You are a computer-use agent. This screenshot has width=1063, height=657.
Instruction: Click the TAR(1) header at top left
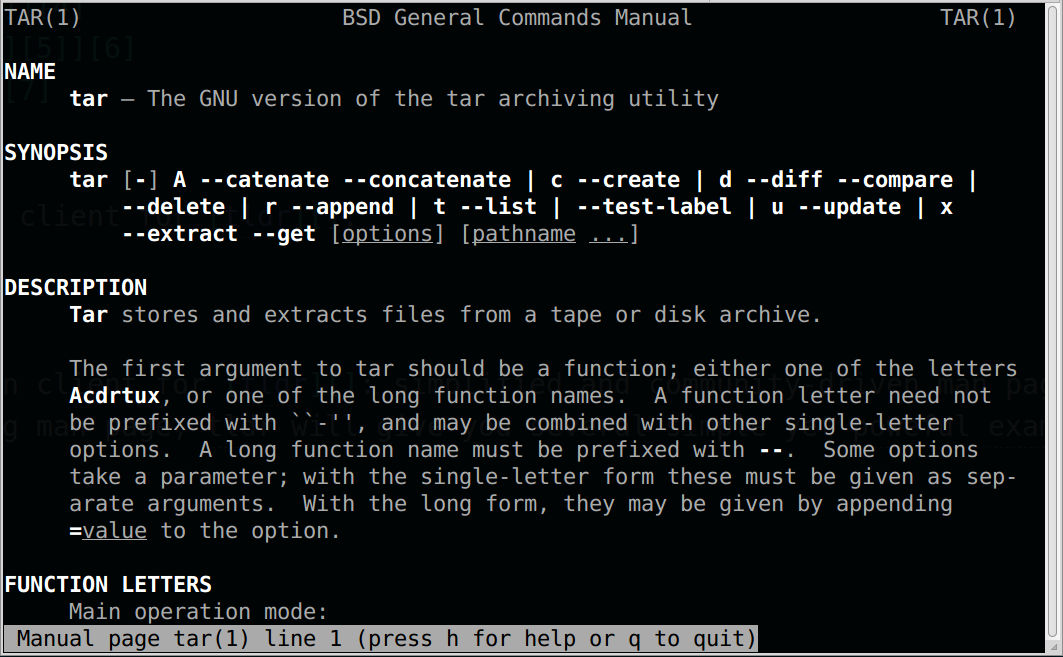[42, 18]
